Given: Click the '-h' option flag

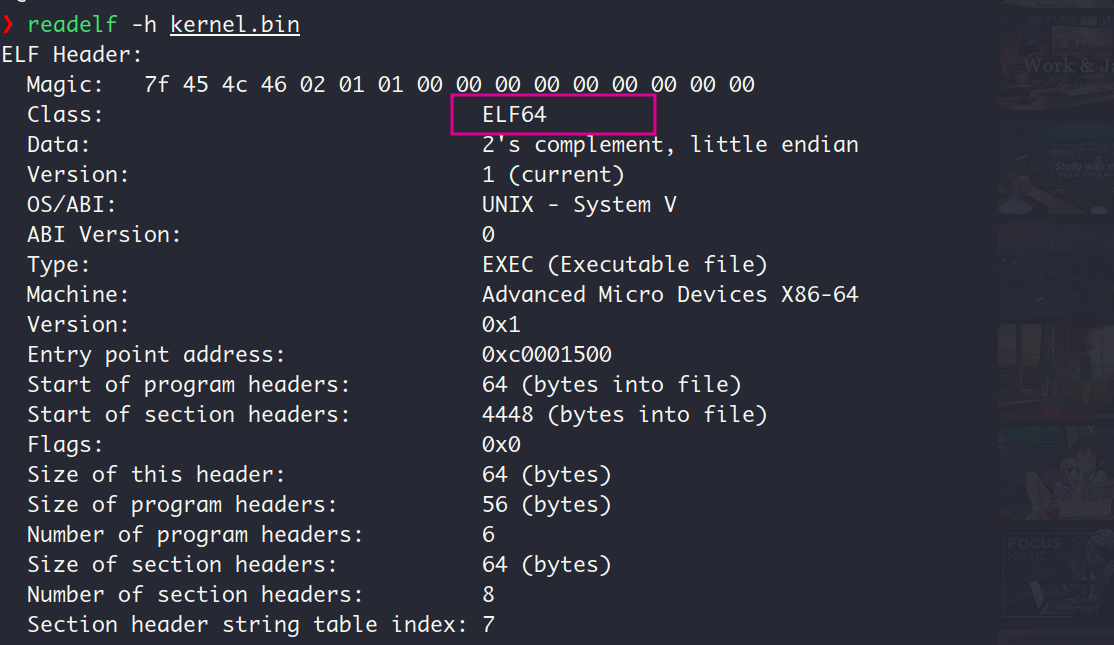Looking at the screenshot, I should coord(144,25).
